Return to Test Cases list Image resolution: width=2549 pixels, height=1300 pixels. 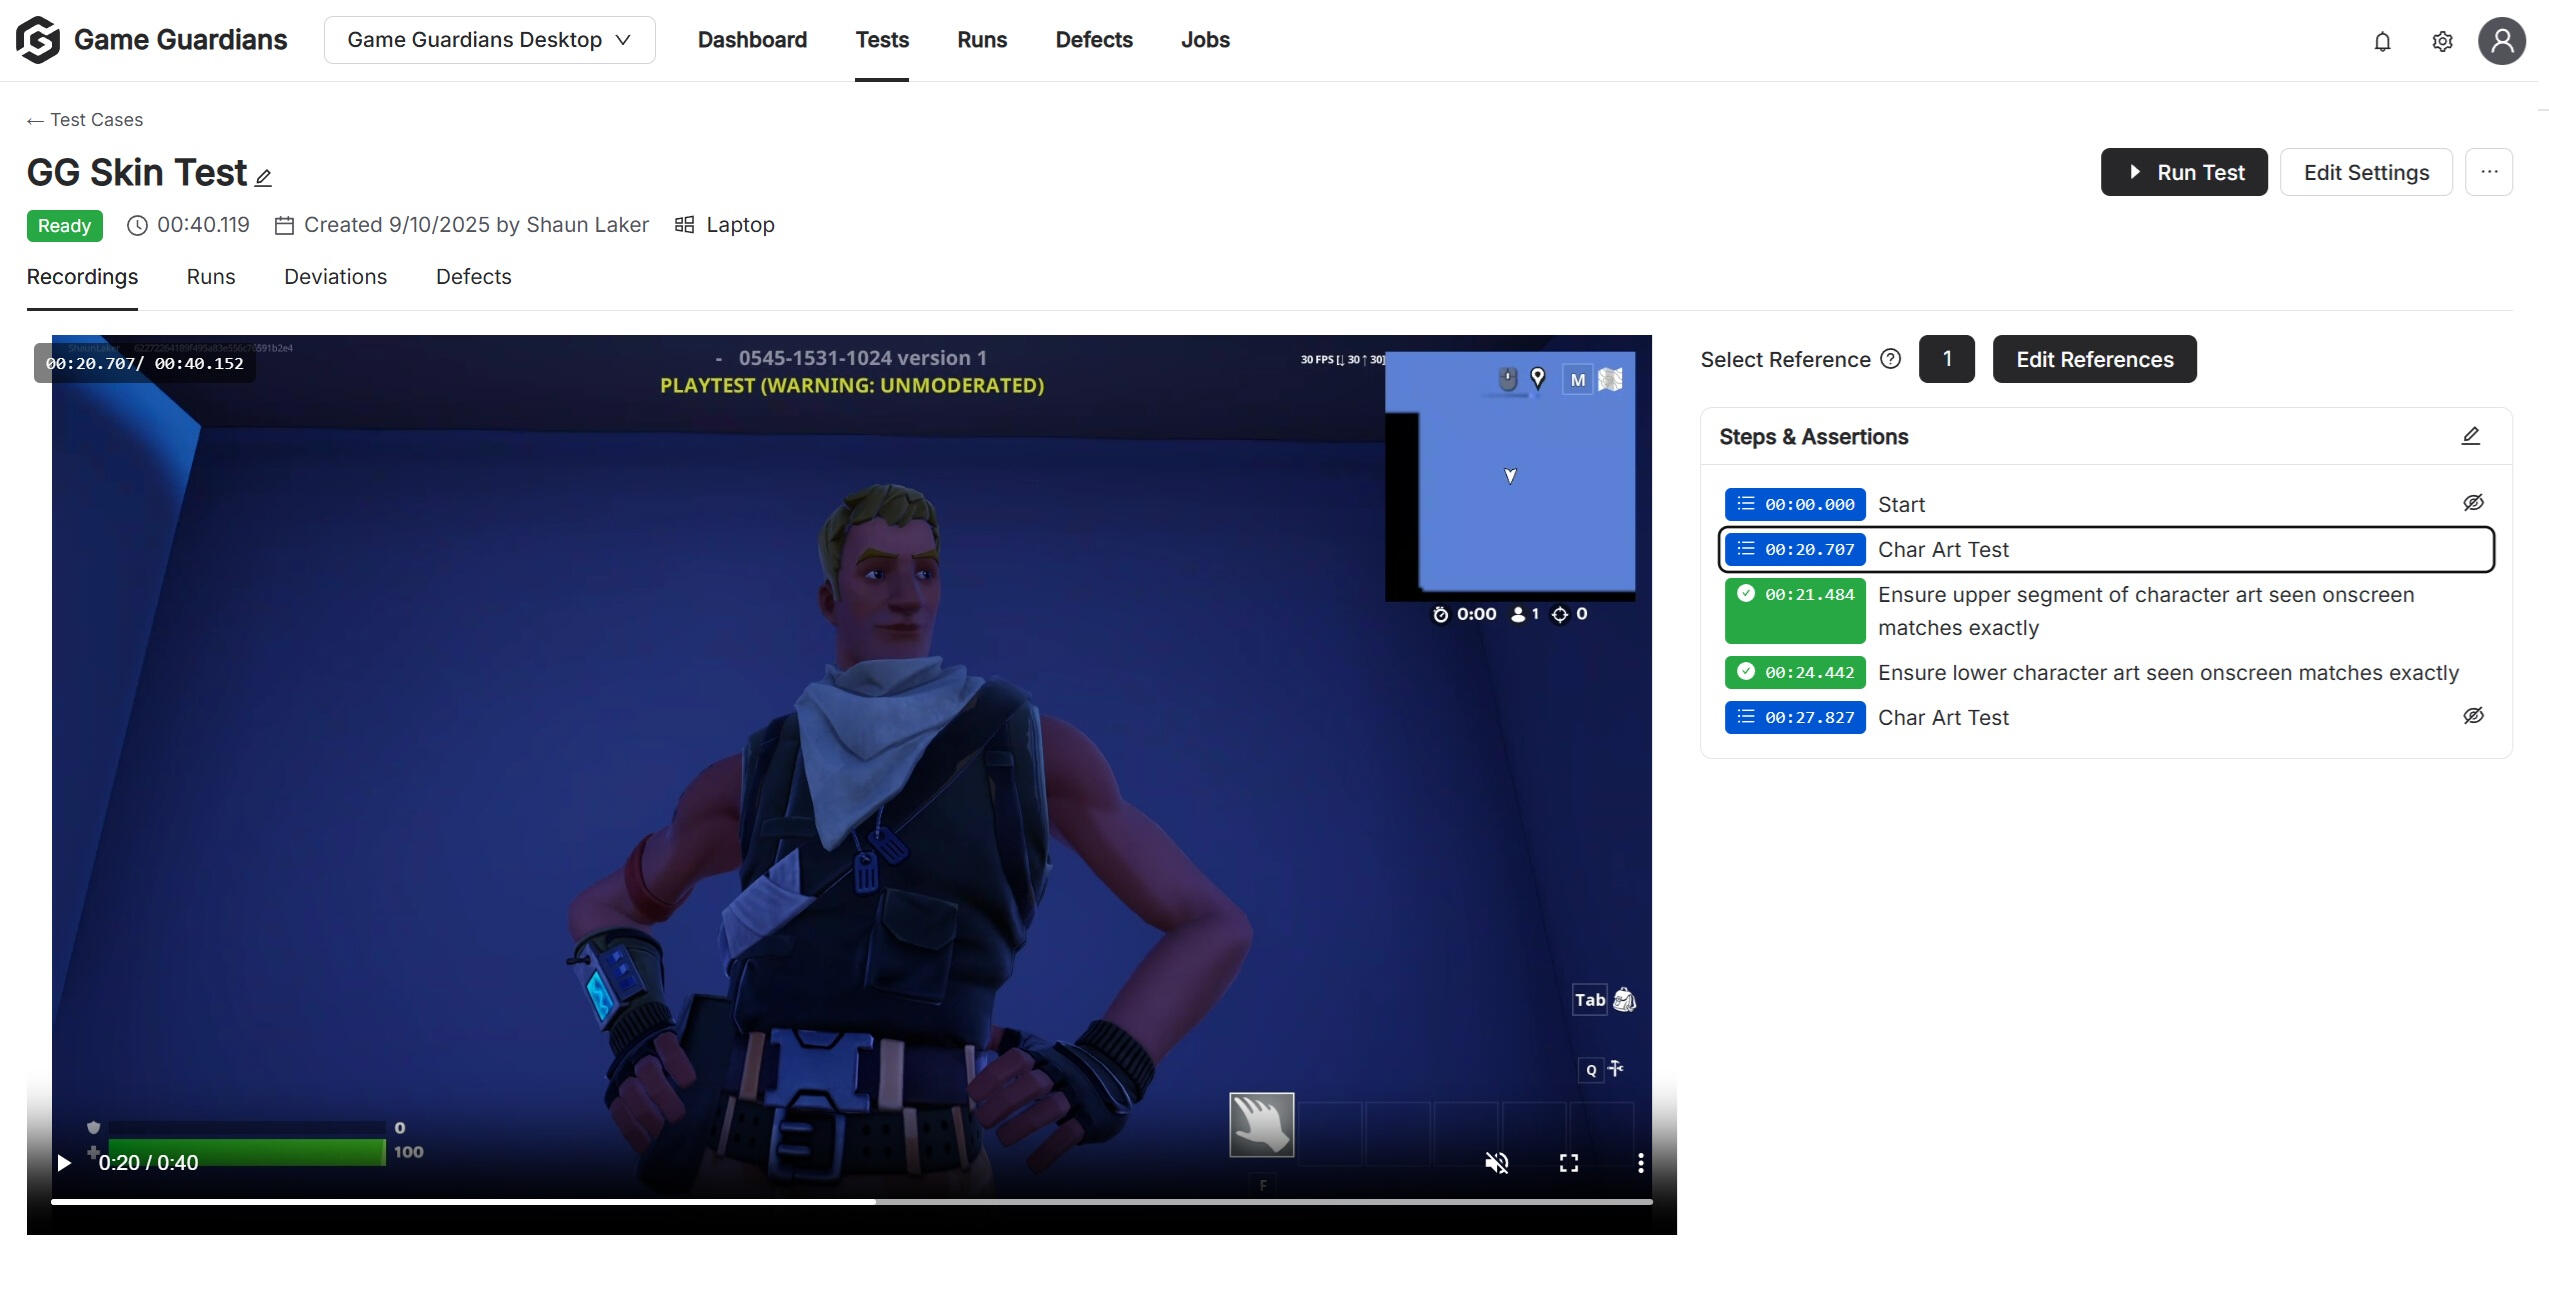(x=96, y=120)
